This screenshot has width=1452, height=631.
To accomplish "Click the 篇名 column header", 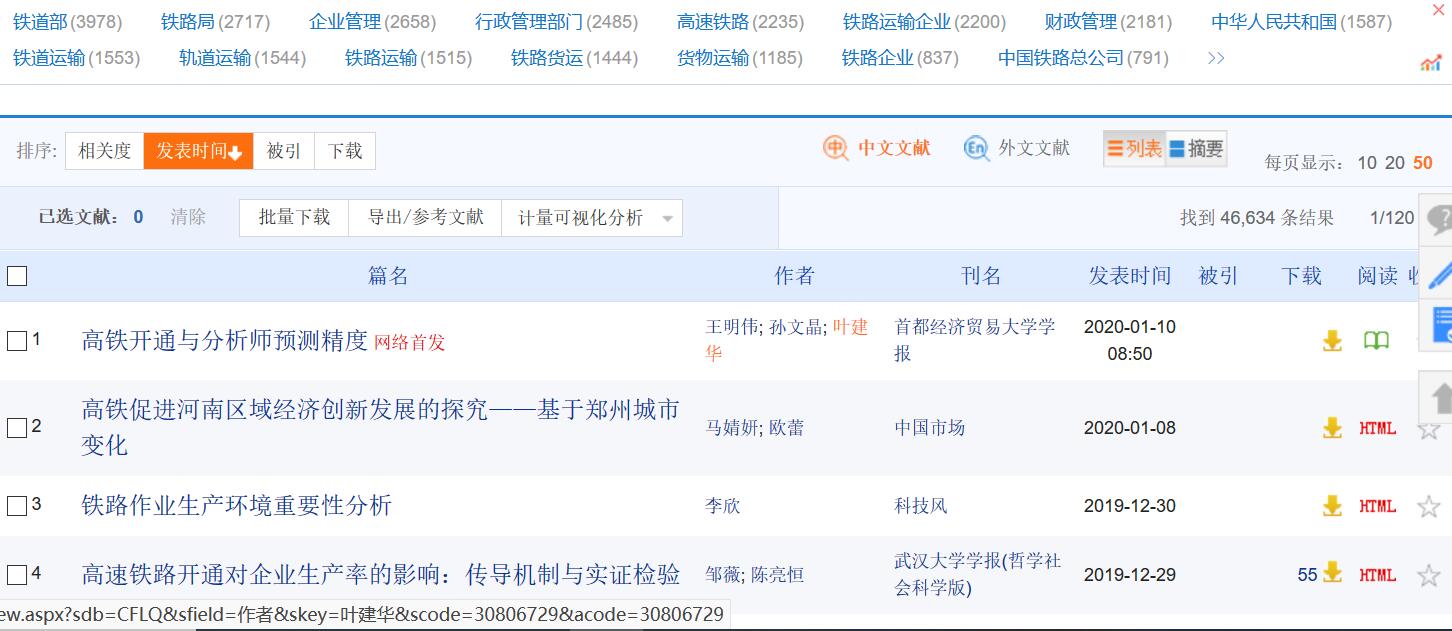I will click(x=388, y=276).
